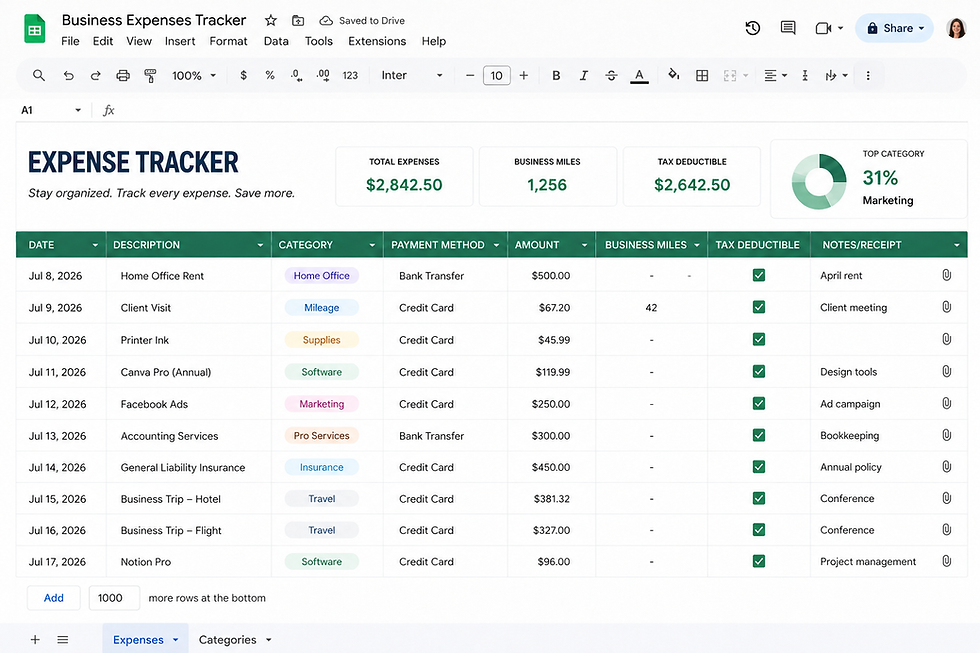Screen dimensions: 980x653
Task: Toggle bold formatting
Action: click(556, 76)
